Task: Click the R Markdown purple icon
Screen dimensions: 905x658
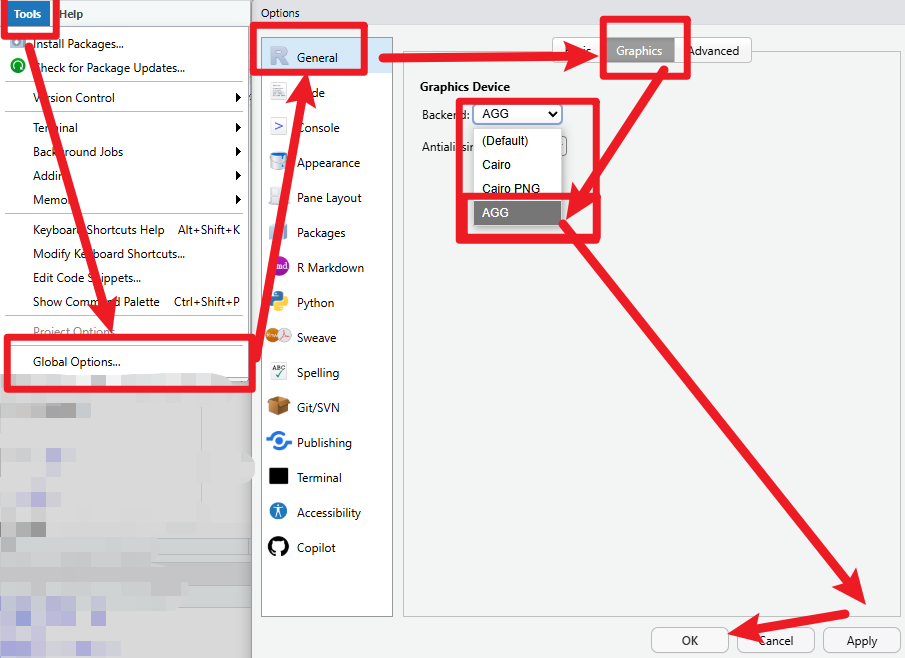Action: tap(280, 266)
